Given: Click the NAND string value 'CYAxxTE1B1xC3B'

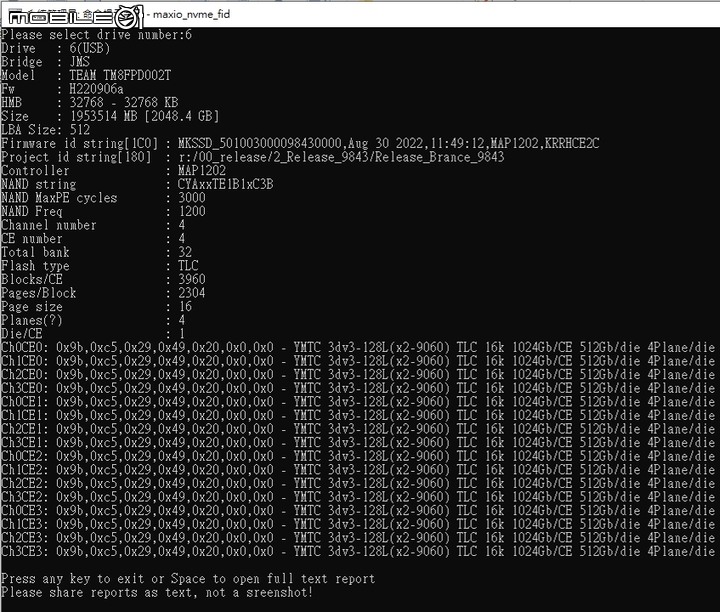Looking at the screenshot, I should tap(226, 184).
